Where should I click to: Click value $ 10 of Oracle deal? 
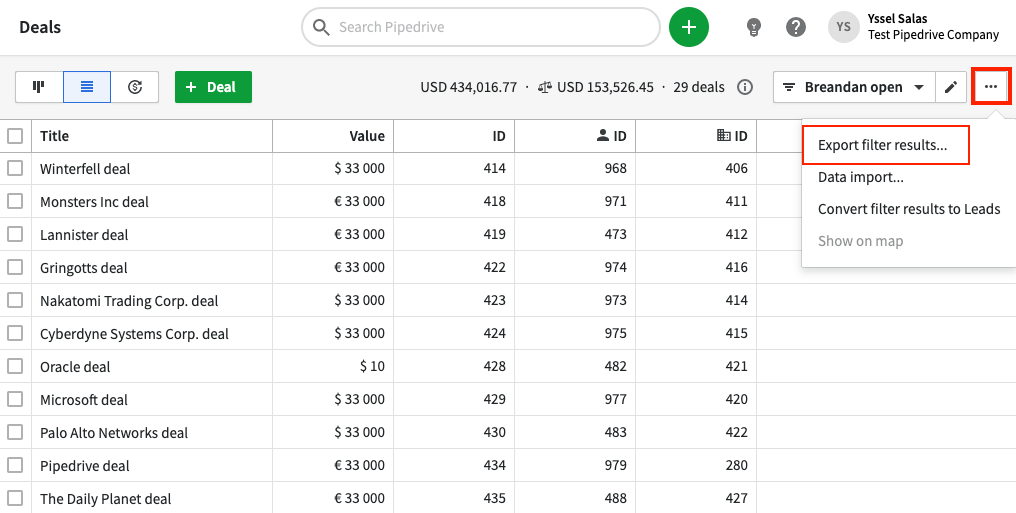(x=372, y=367)
